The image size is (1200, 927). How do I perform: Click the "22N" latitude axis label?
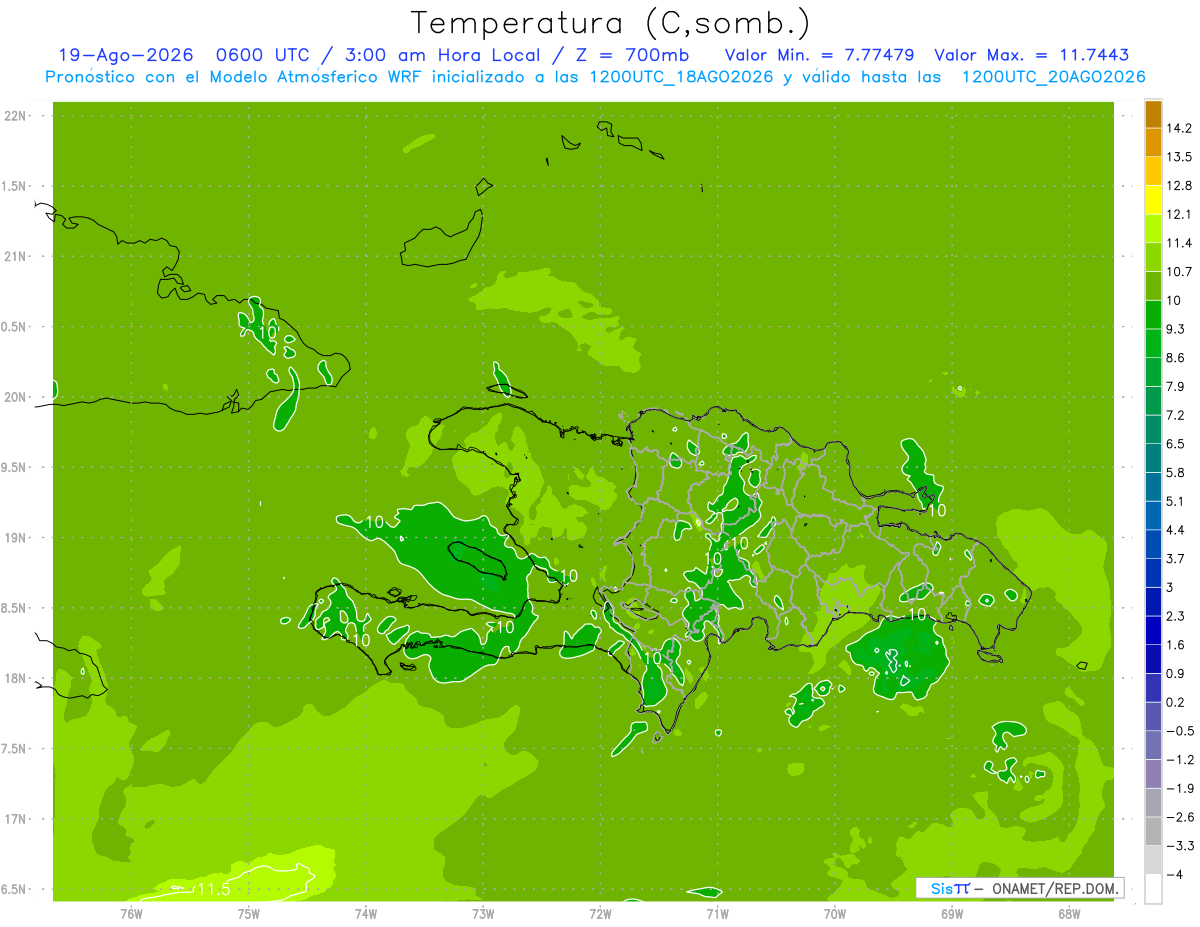point(14,116)
